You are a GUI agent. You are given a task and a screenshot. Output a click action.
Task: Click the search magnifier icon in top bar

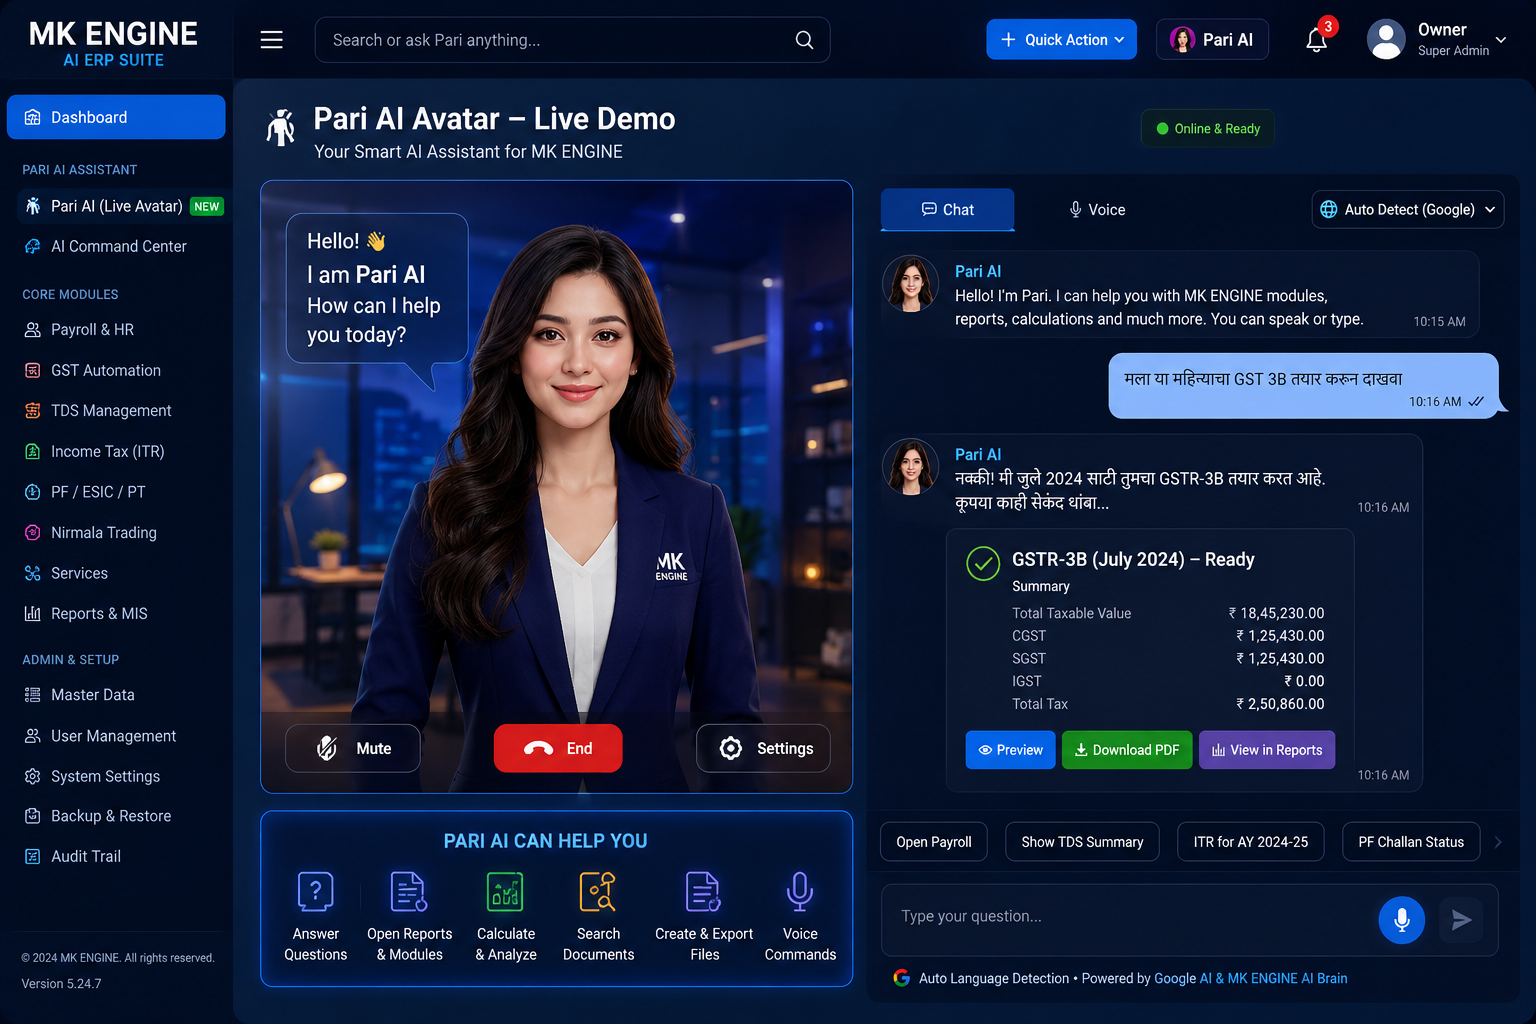click(x=804, y=40)
